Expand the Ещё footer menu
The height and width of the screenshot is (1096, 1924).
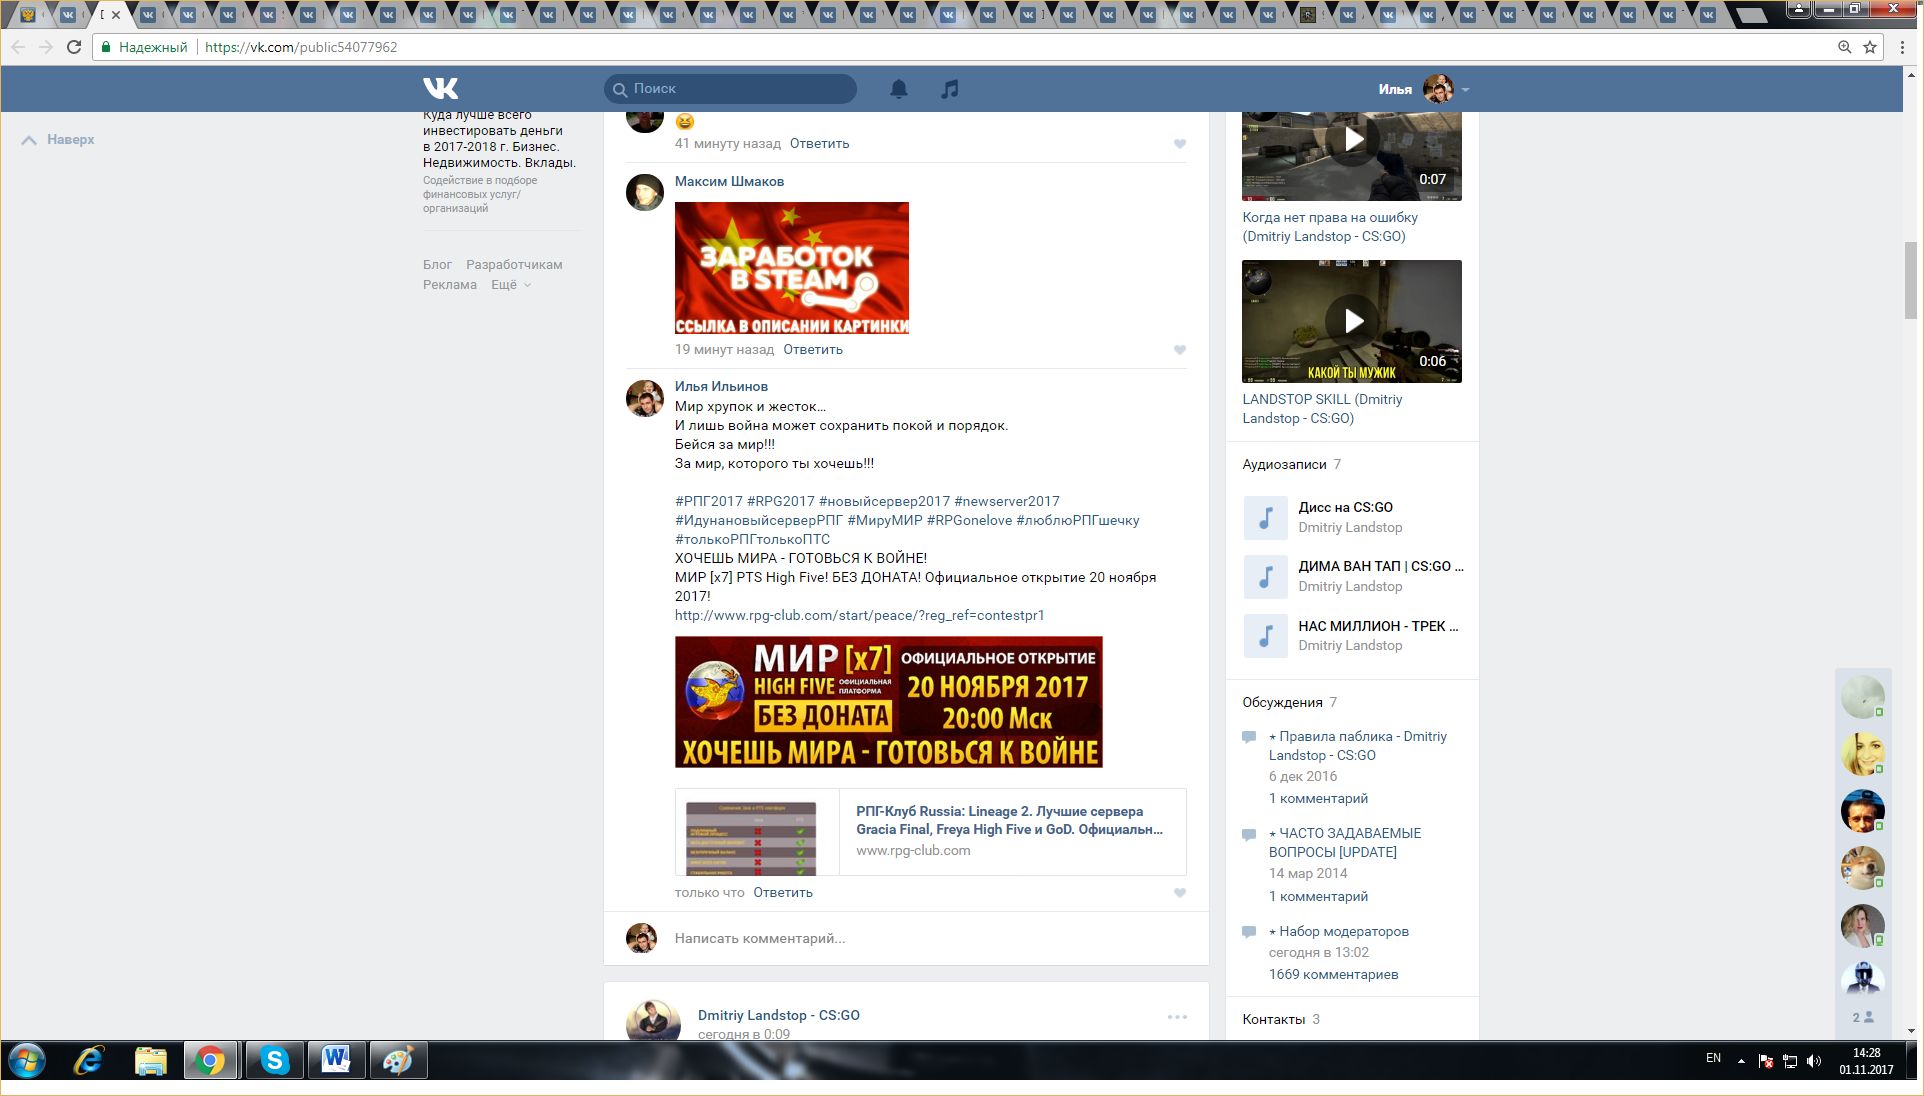point(510,285)
